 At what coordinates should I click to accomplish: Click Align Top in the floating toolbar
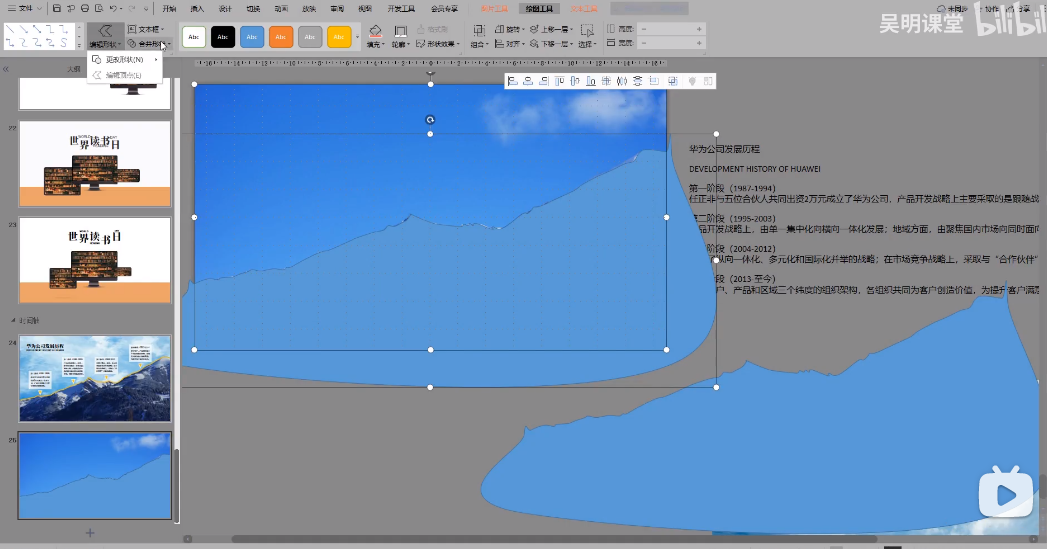click(560, 81)
